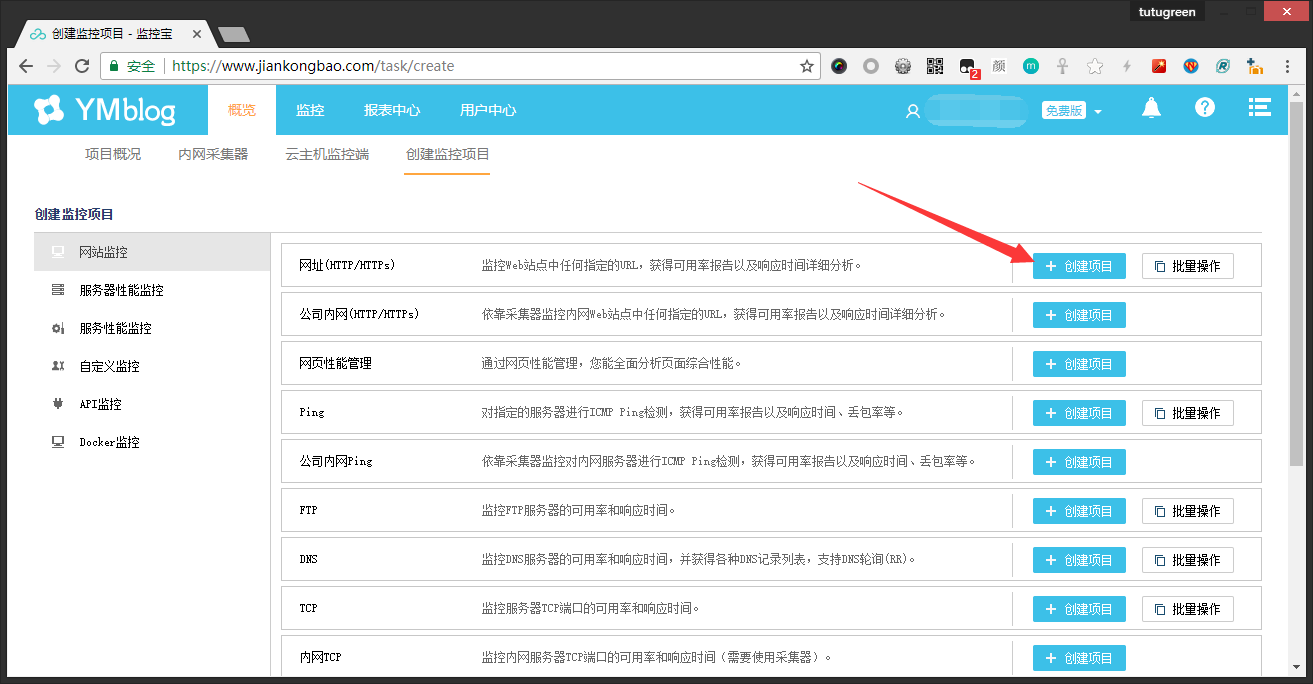Click the 网页性能管理 row label

[335, 364]
